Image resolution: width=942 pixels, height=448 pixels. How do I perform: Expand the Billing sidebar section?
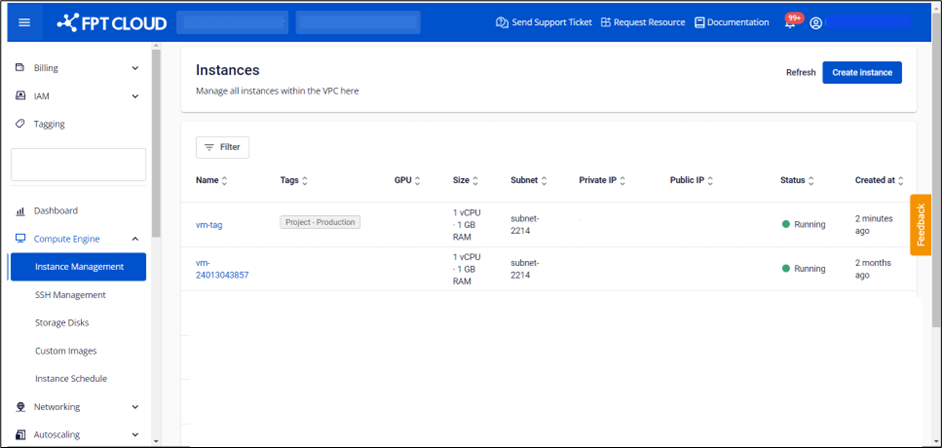(75, 68)
